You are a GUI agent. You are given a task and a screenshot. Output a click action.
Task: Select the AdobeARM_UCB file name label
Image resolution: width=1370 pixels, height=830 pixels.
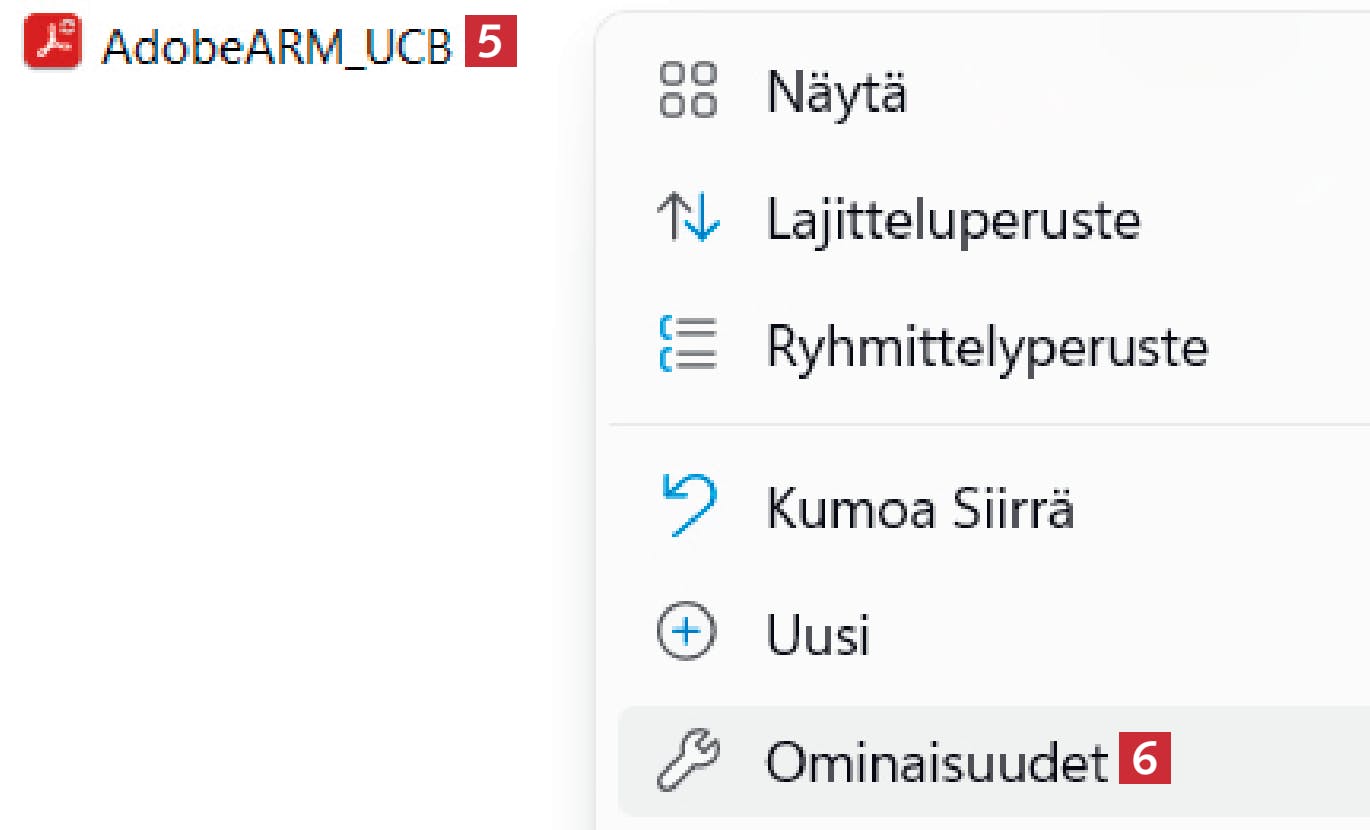coord(276,46)
